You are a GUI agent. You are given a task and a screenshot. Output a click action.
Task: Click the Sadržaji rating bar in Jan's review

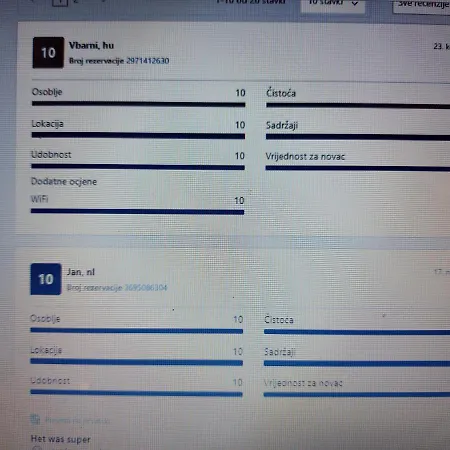click(357, 363)
